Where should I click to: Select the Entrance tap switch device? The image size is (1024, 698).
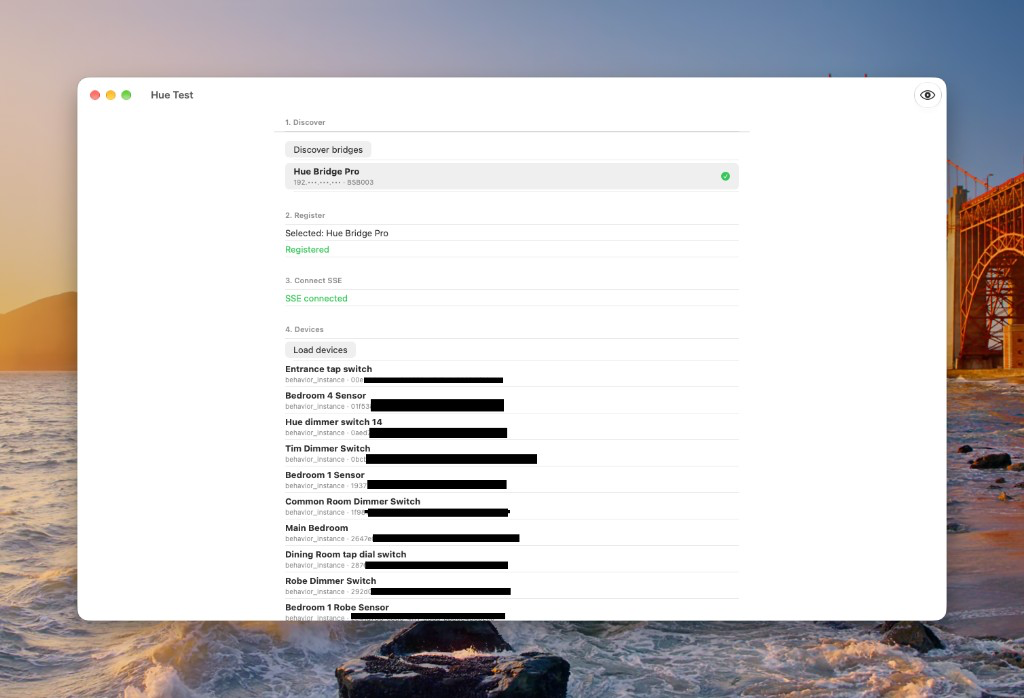pos(511,373)
